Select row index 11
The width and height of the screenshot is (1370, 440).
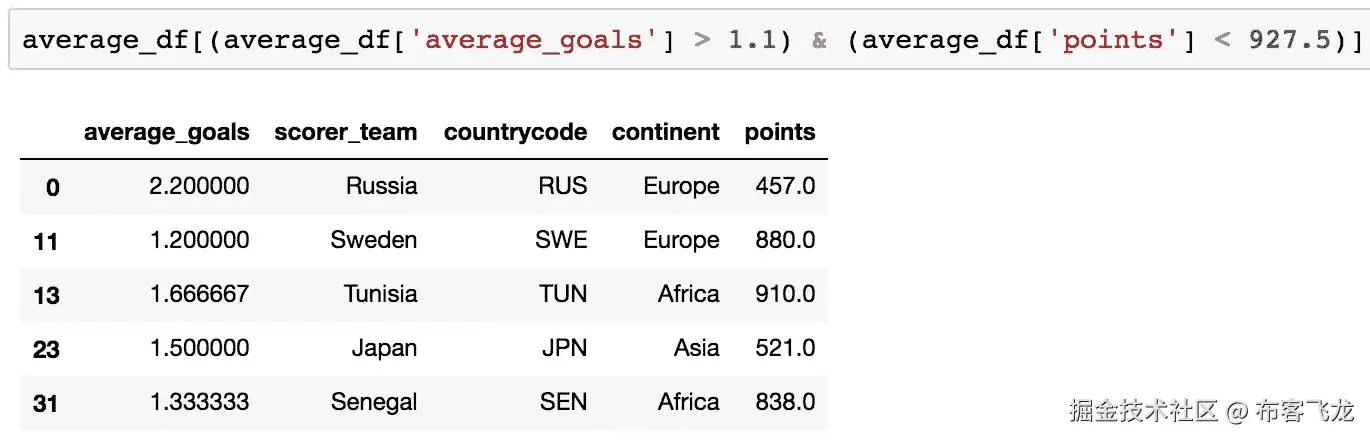[46, 241]
